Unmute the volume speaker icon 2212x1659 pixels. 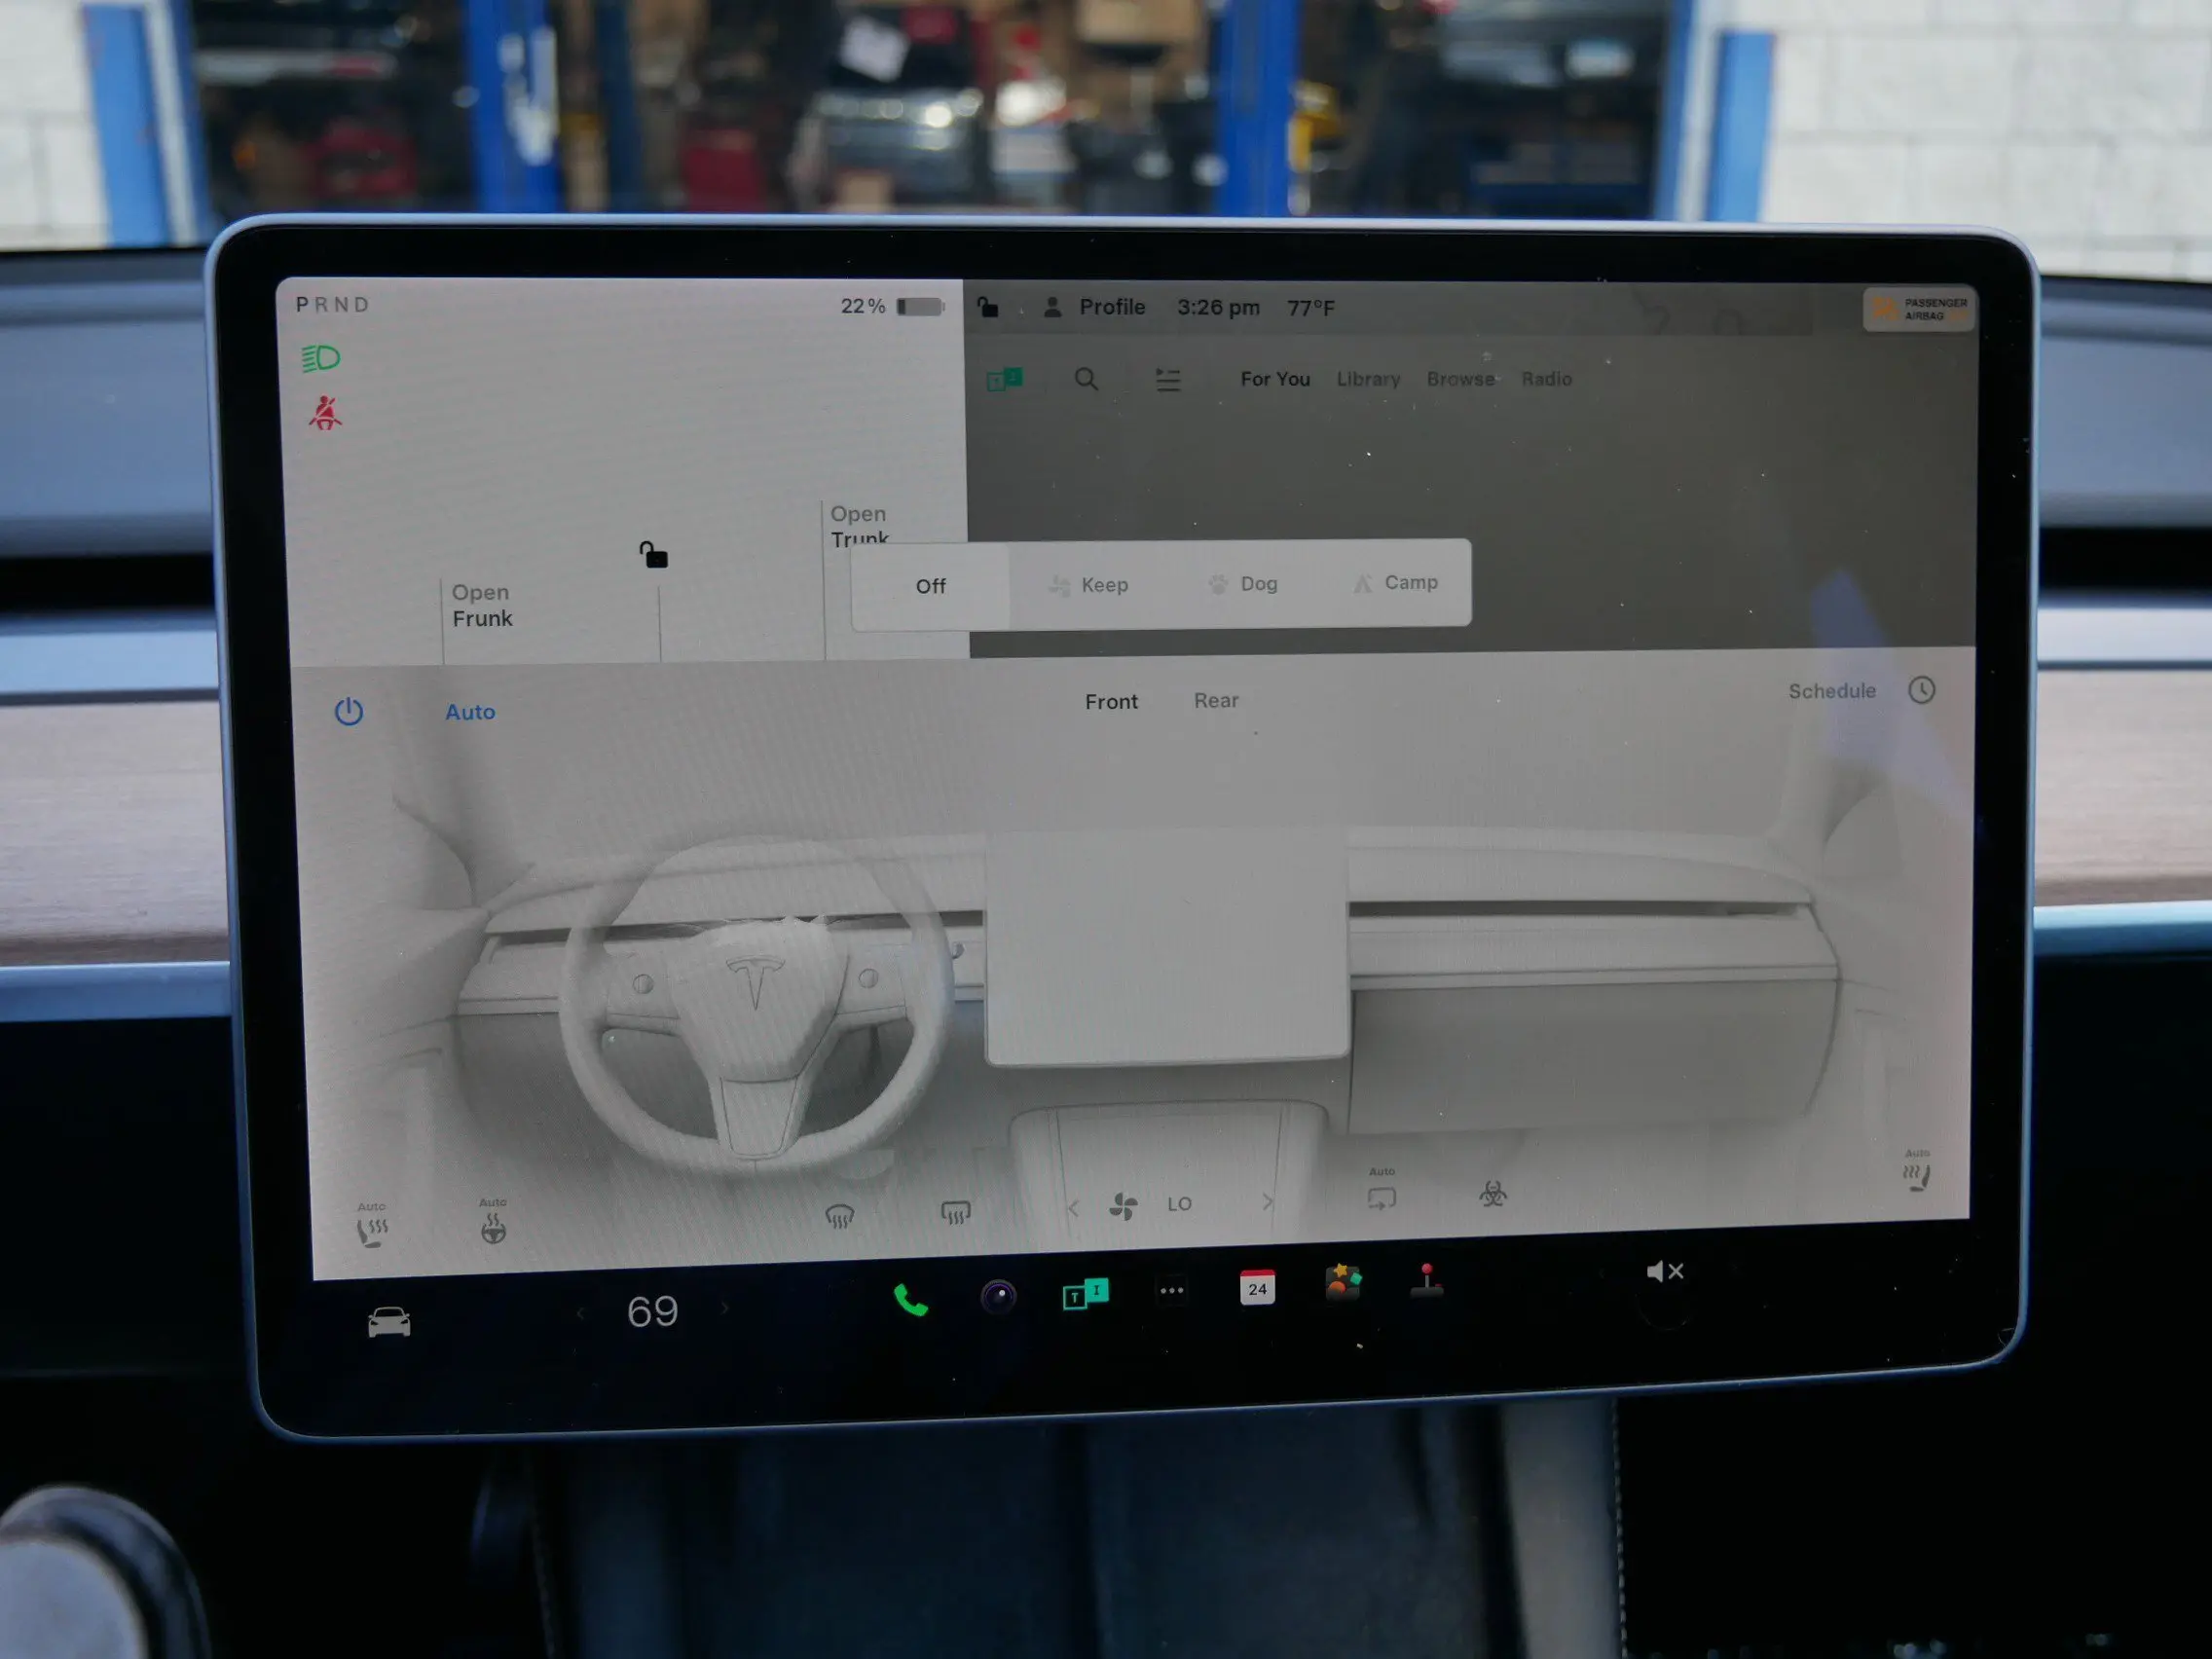coord(1664,1271)
